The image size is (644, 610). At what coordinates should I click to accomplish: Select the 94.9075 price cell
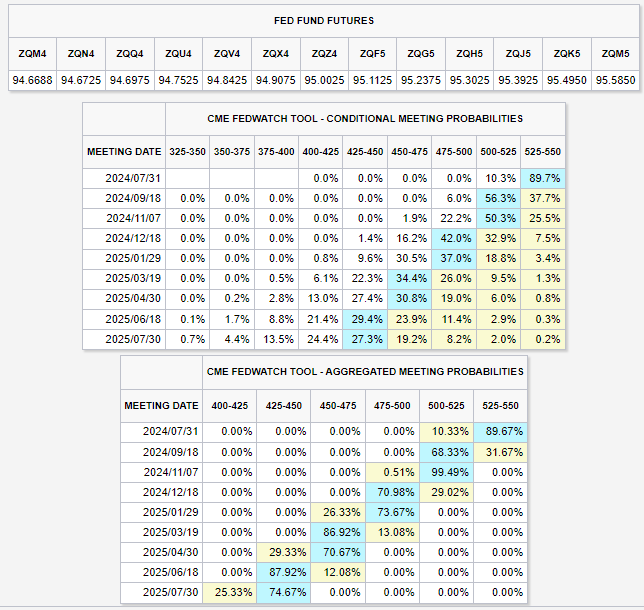pos(276,80)
